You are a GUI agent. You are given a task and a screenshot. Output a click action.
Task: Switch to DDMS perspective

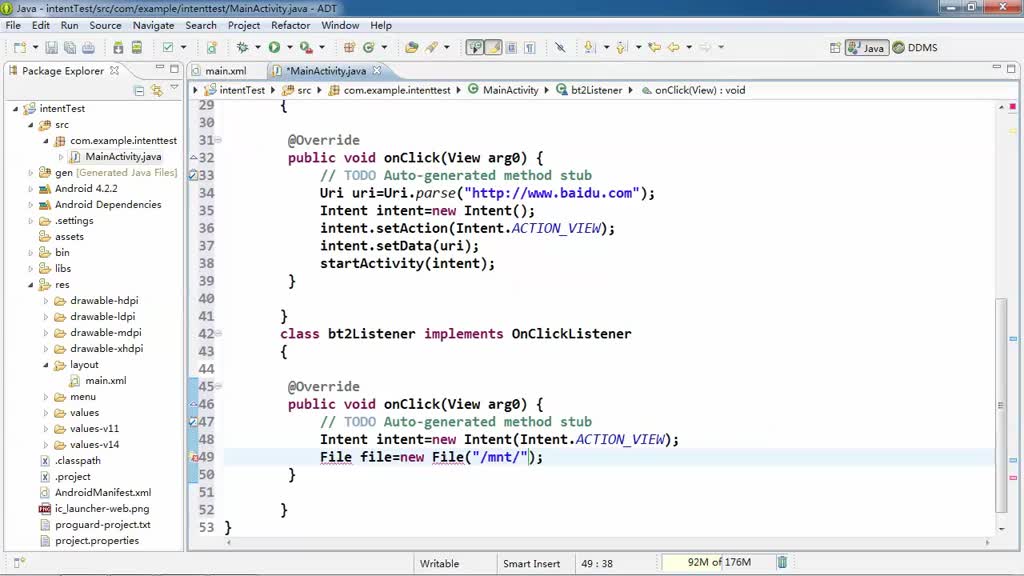tap(915, 48)
